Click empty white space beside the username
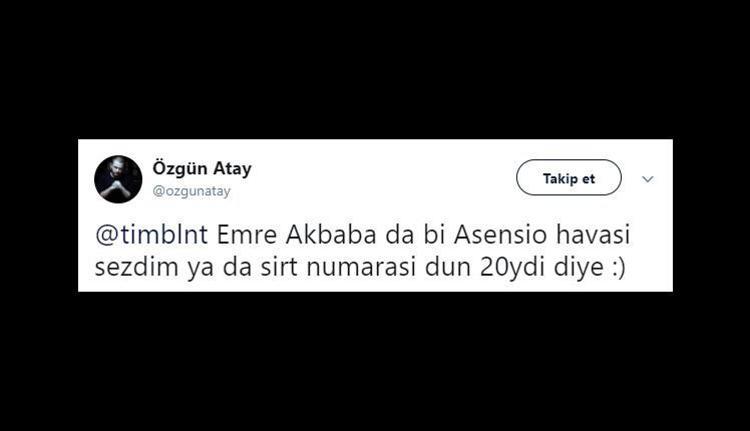Screen dimensions: 750x431 click(383, 178)
